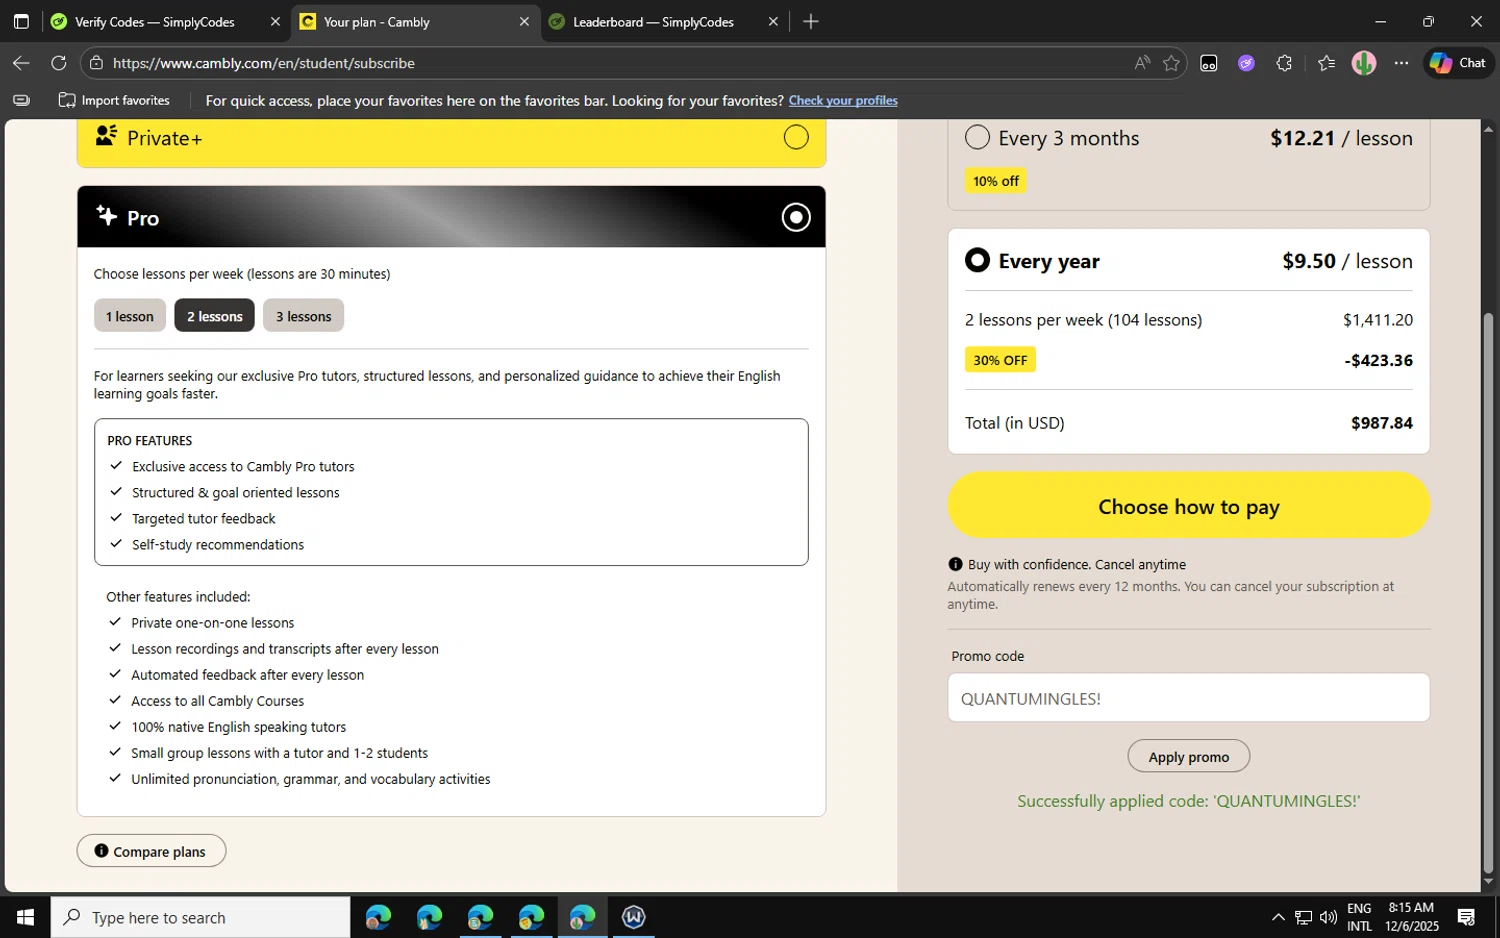Click the Type here to search box
Screen dimensions: 1500x938
click(x=200, y=917)
